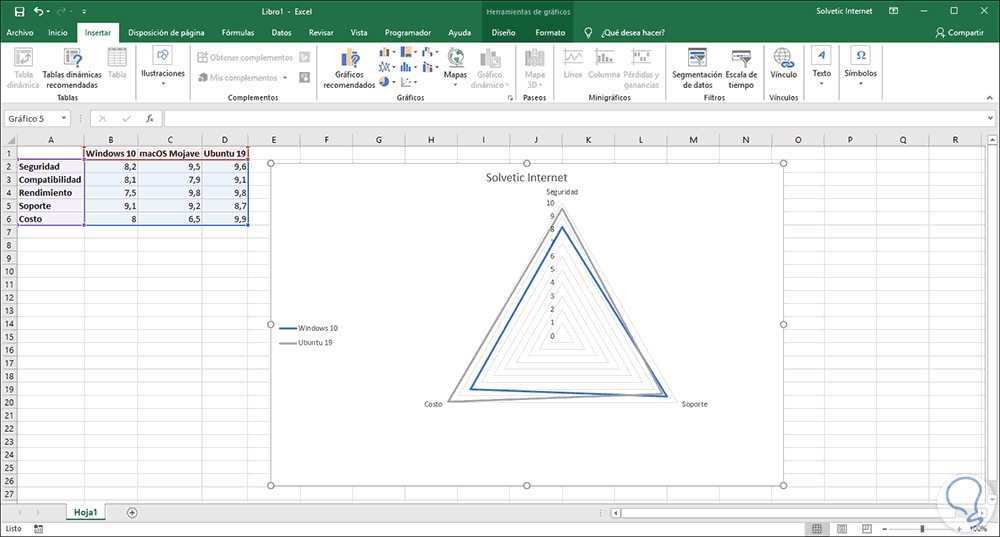Image resolution: width=1000 pixels, height=537 pixels.
Task: Open Ribbon display options icon
Action: [893, 11]
